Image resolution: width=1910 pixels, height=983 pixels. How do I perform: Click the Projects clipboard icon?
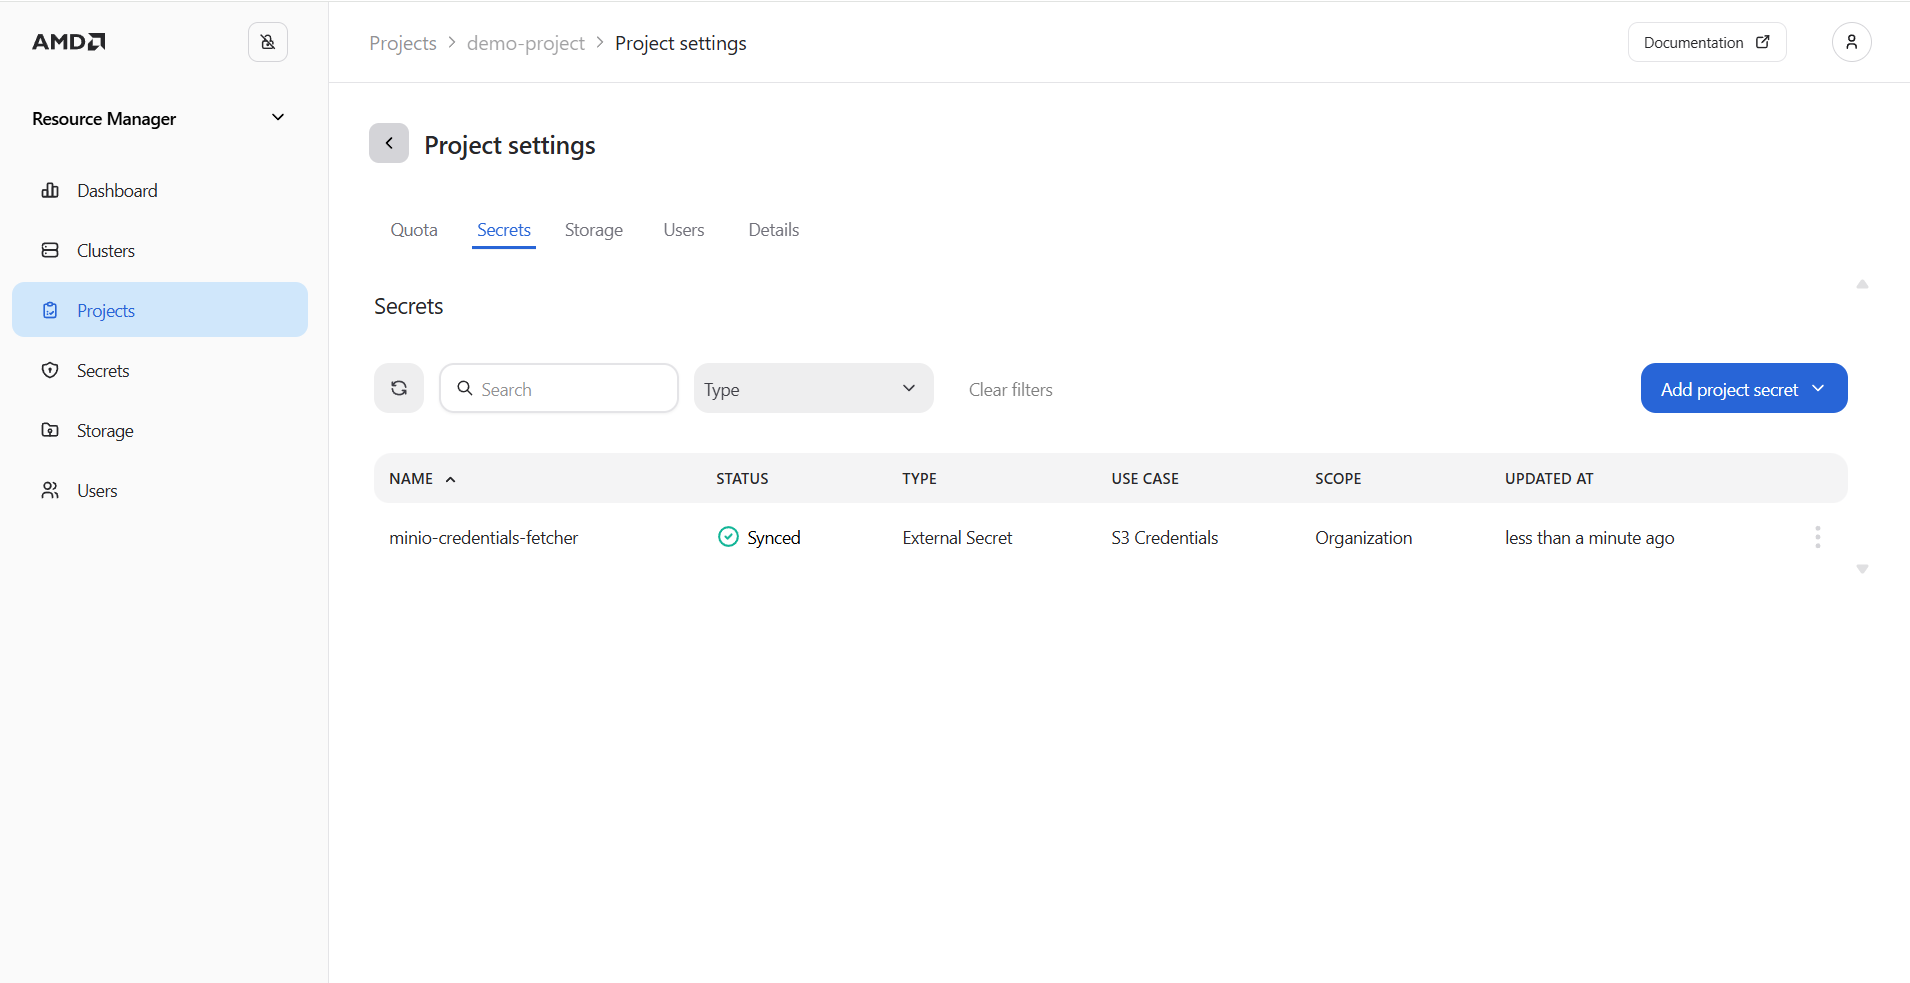pos(50,310)
